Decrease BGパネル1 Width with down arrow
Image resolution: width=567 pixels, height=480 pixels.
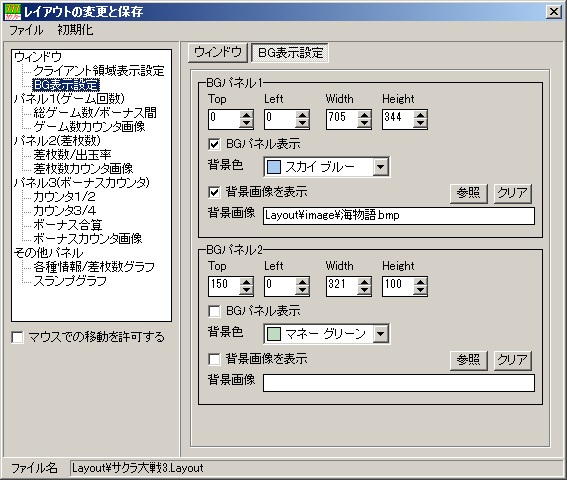point(364,124)
